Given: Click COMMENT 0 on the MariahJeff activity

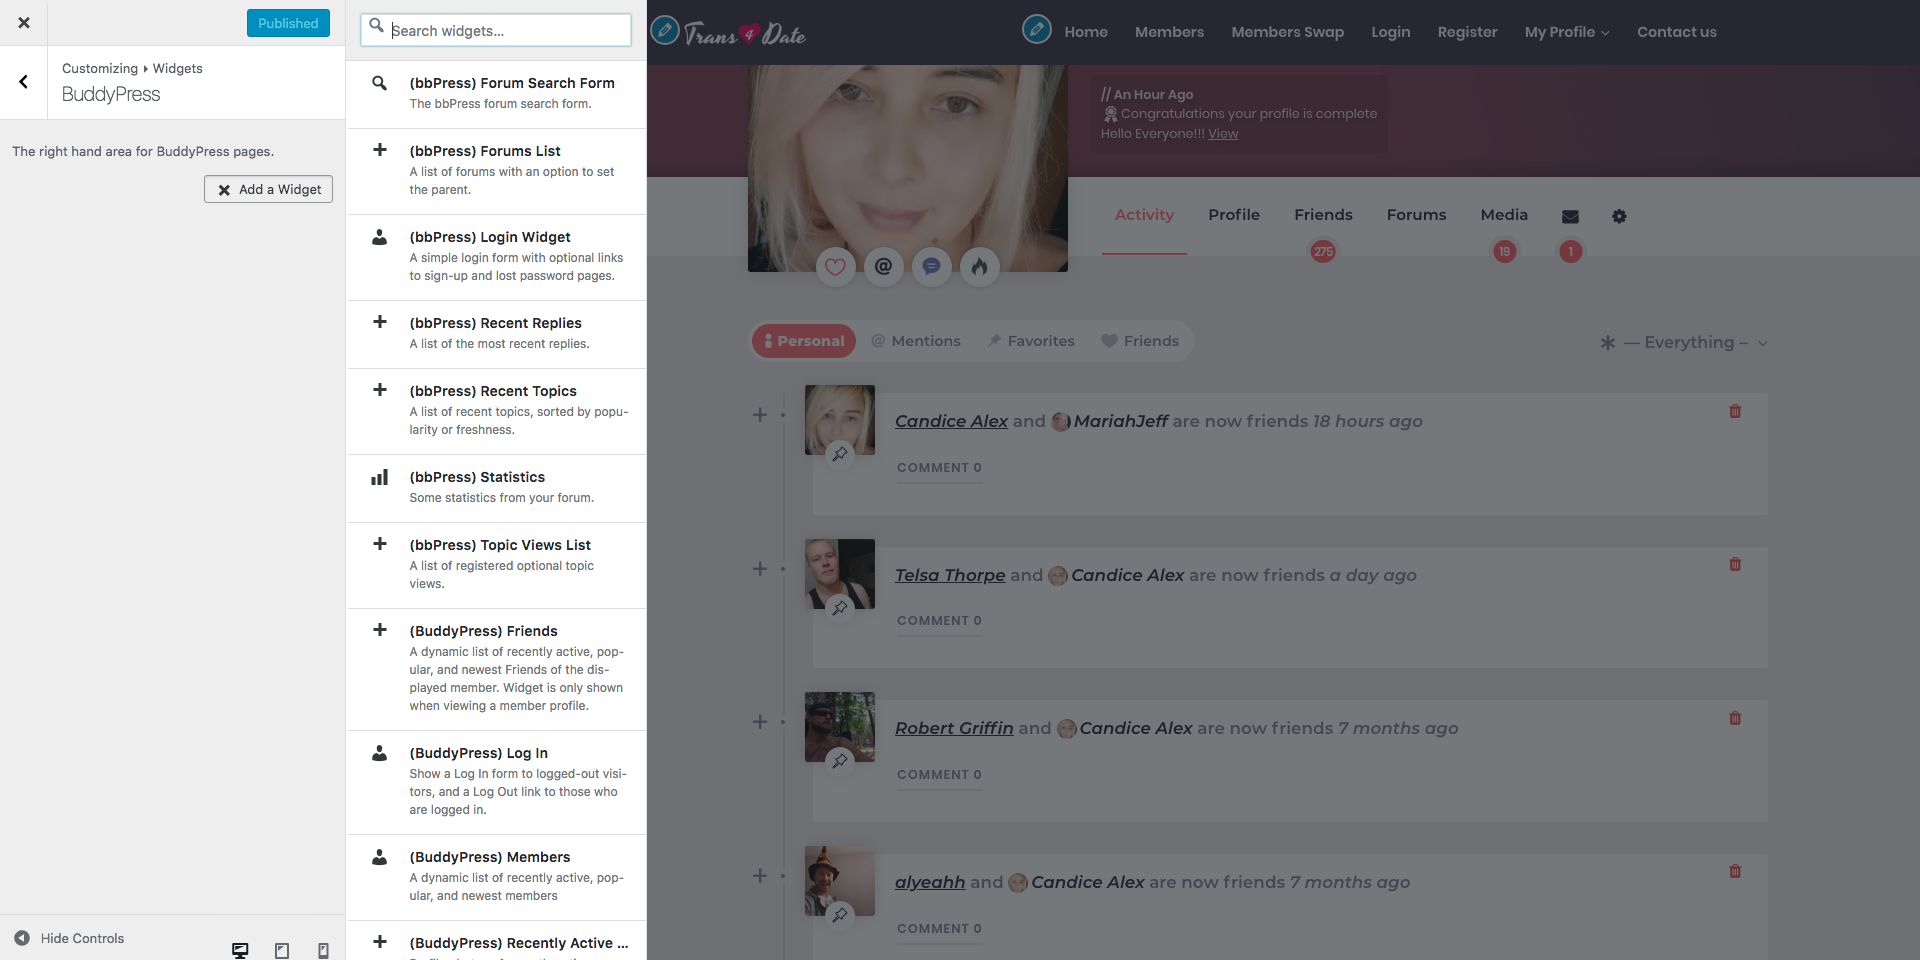Looking at the screenshot, I should pos(939,468).
